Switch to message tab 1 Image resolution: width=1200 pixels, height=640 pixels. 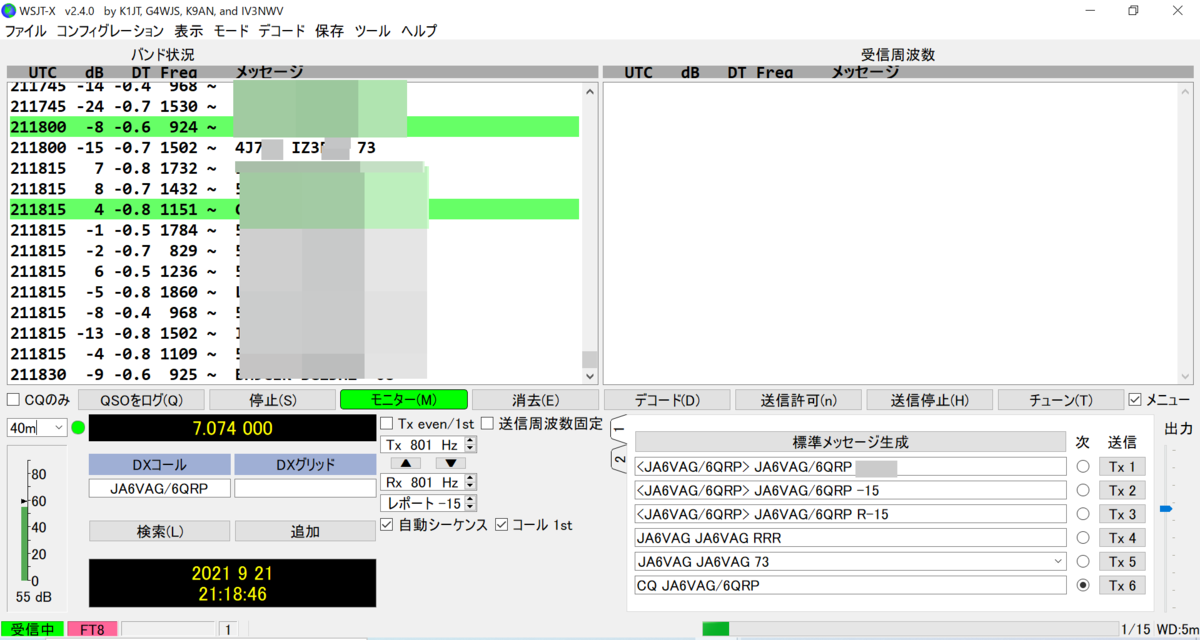click(619, 429)
